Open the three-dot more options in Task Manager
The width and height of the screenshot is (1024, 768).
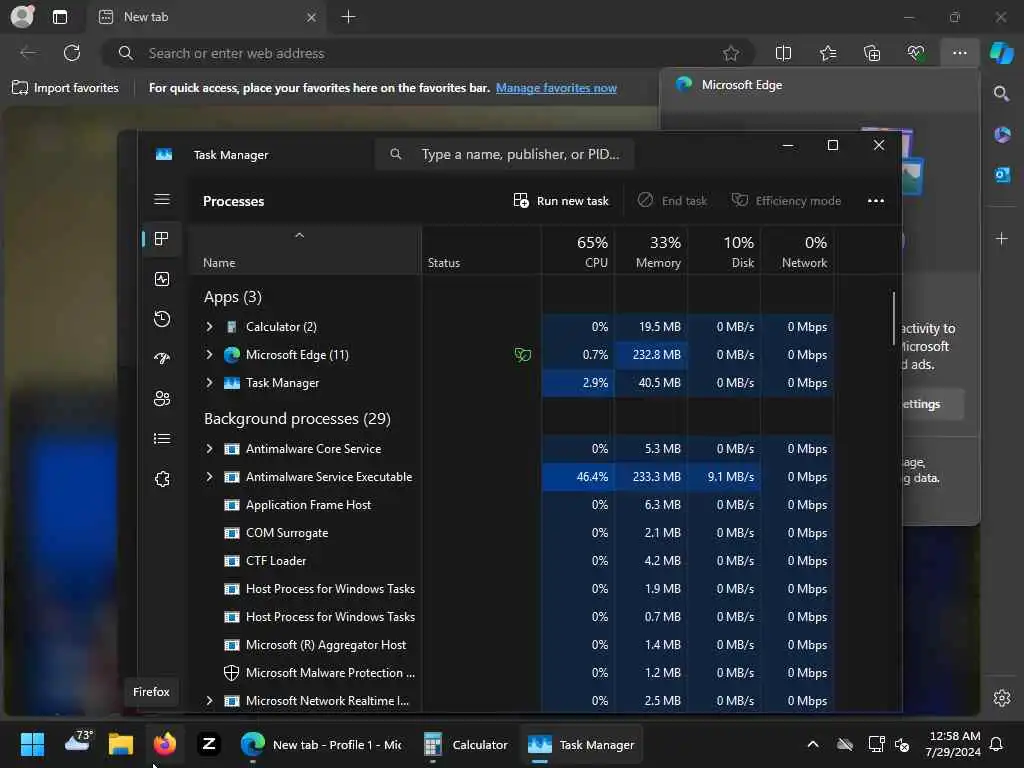point(876,201)
